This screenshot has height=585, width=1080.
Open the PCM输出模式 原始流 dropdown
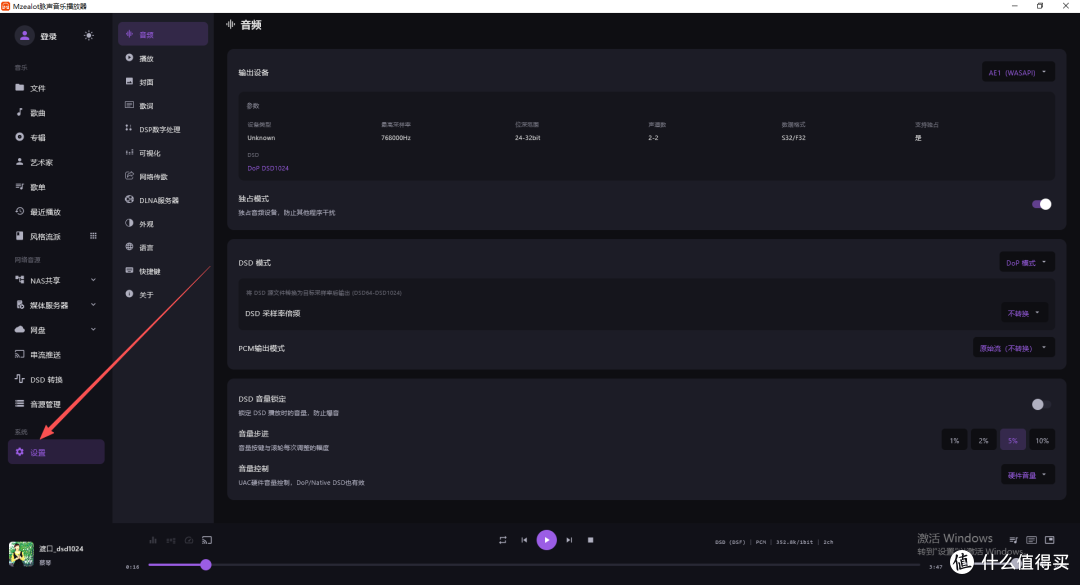click(1014, 348)
